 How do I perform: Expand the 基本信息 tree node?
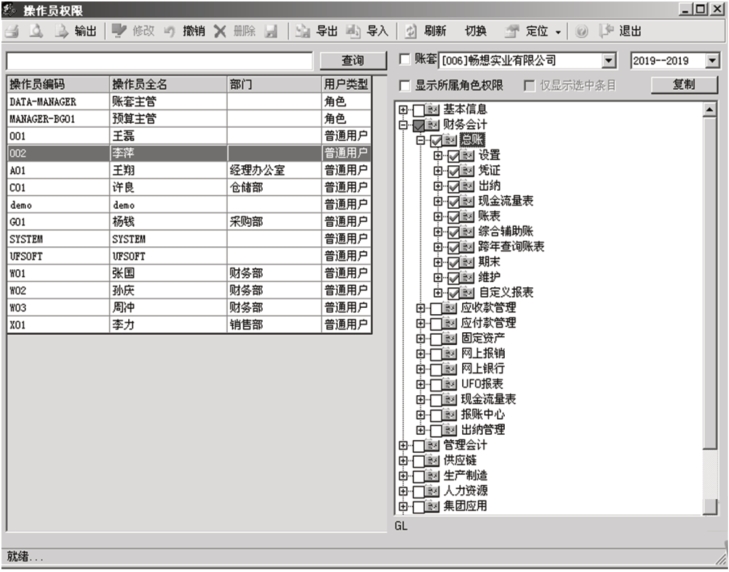tap(403, 110)
